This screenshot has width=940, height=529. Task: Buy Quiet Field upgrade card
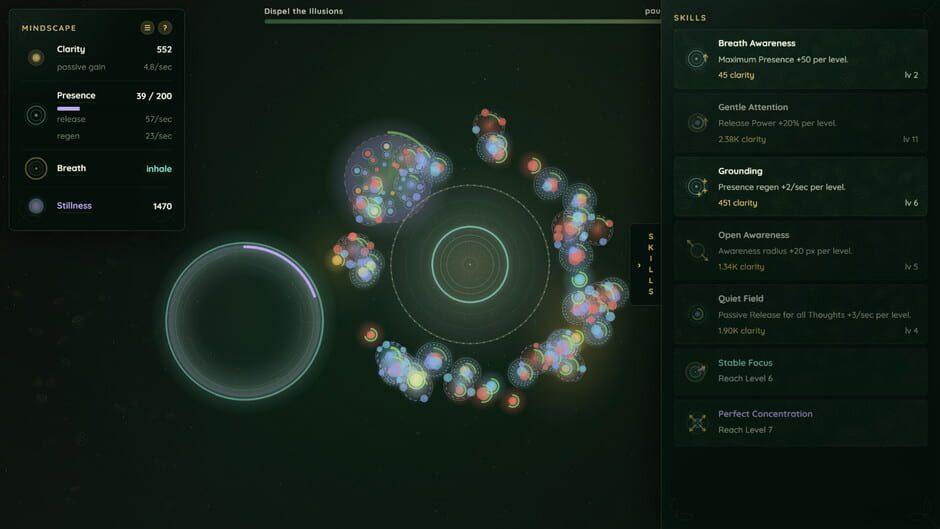[x=800, y=314]
